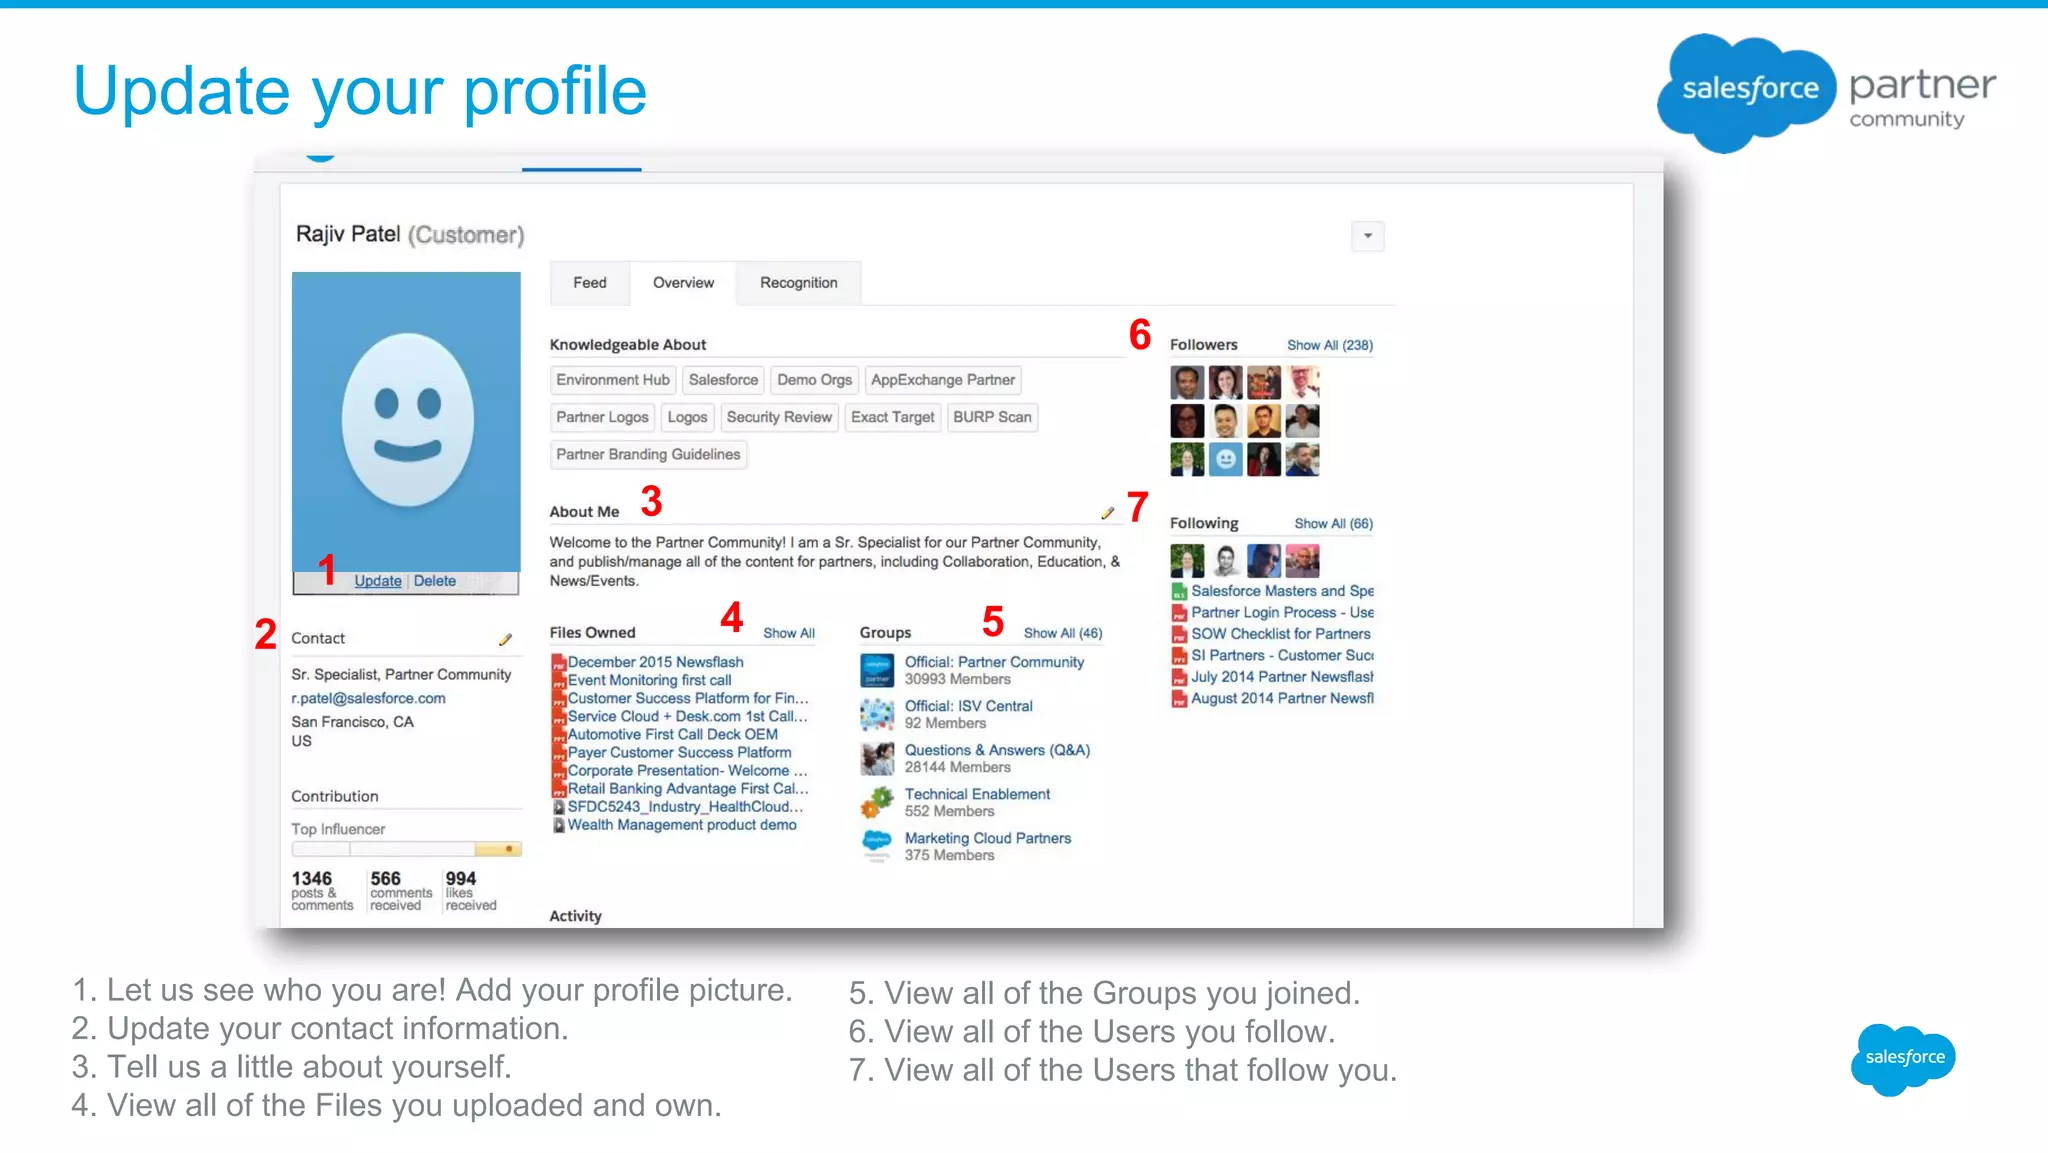Viewport: 2048px width, 1153px height.
Task: Select the Security Review topic tag
Action: pos(779,417)
